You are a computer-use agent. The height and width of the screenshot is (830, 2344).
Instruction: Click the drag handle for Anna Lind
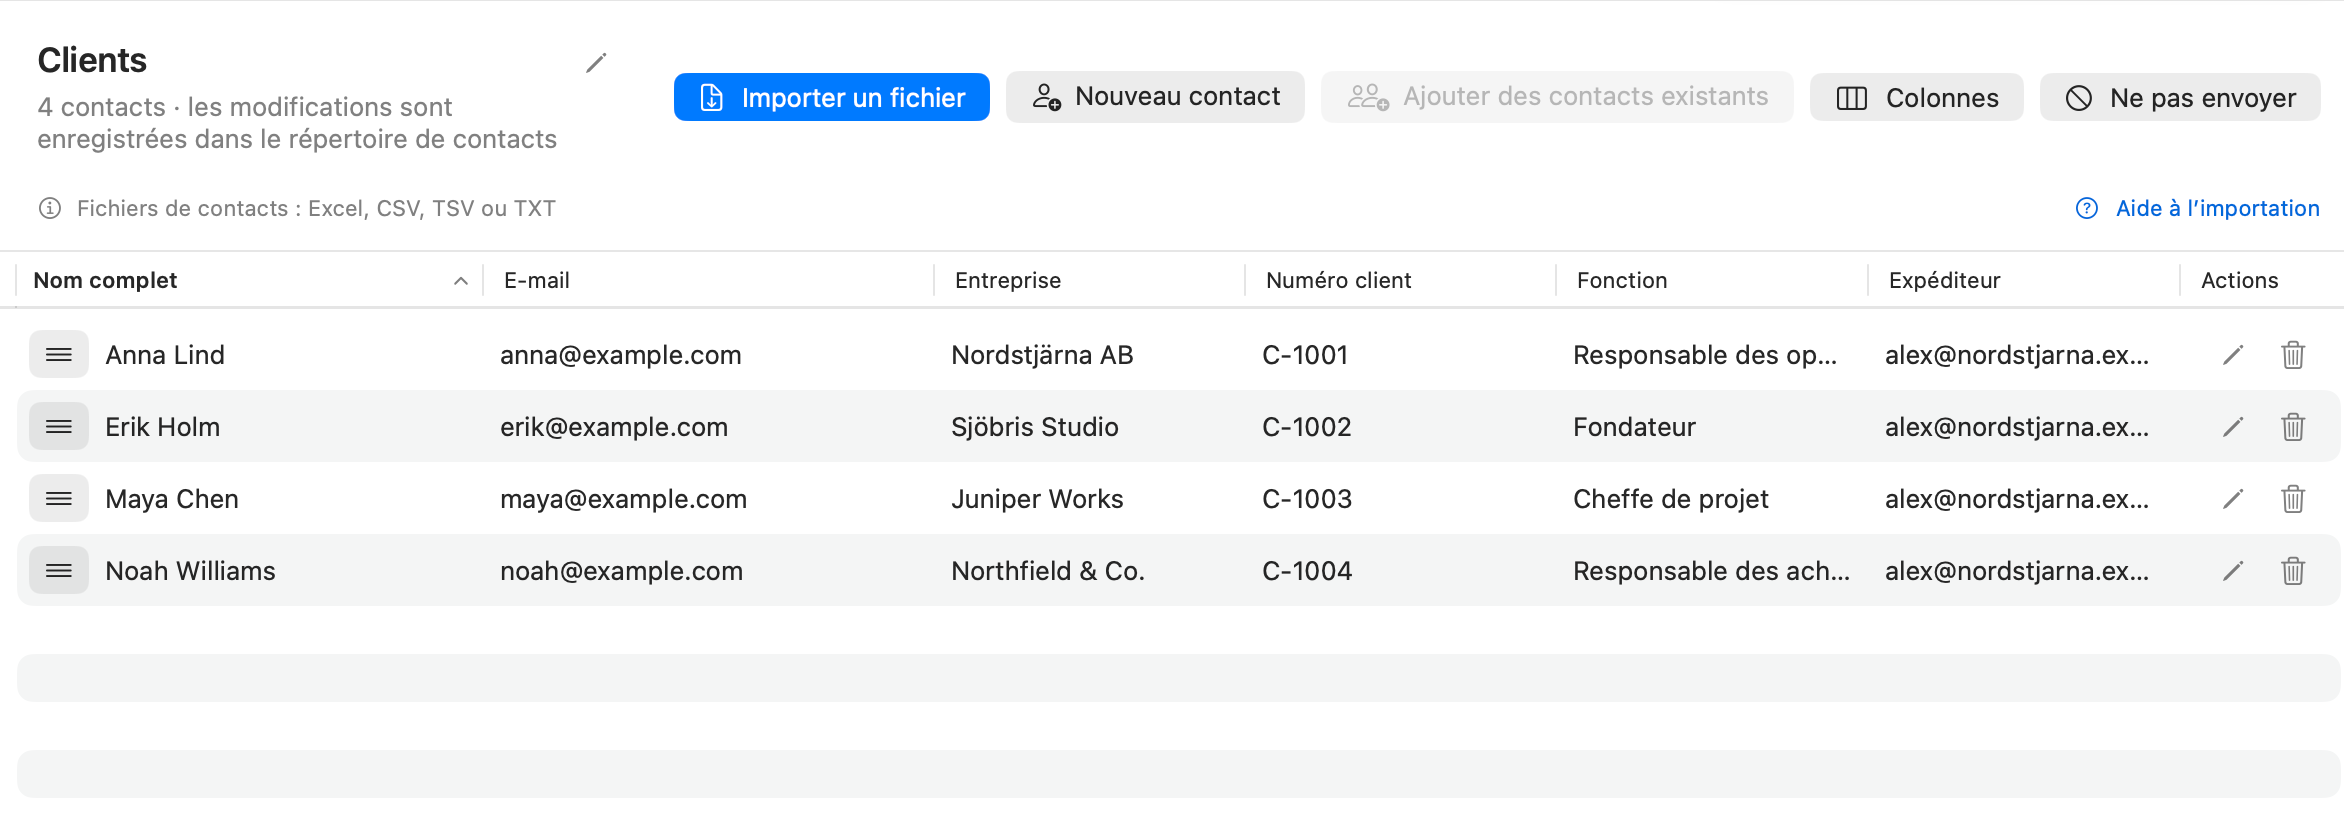click(59, 355)
